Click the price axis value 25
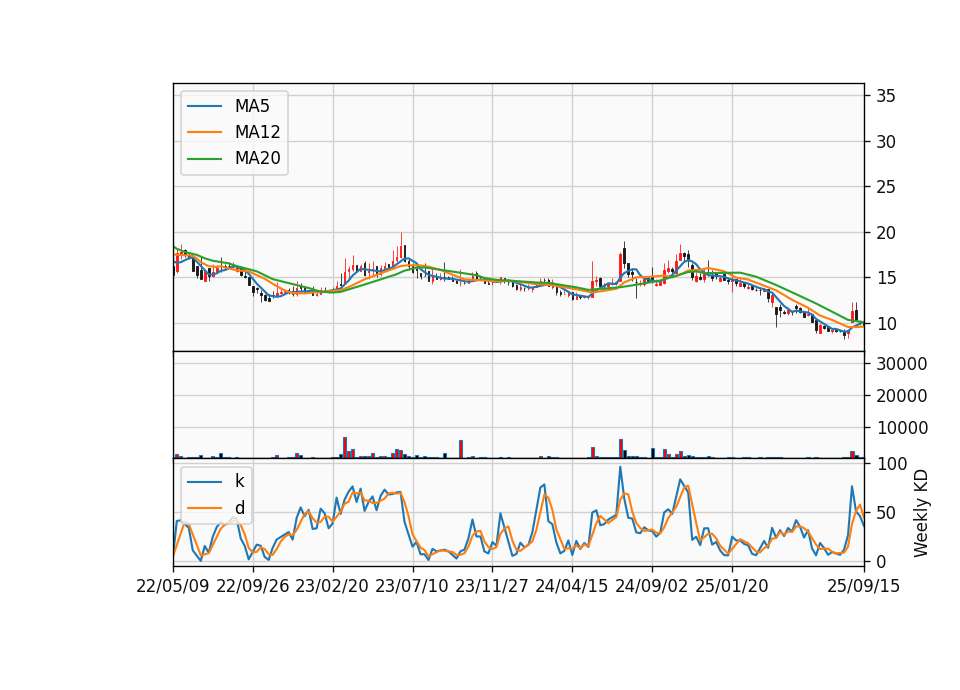The height and width of the screenshot is (690, 960). [x=886, y=187]
